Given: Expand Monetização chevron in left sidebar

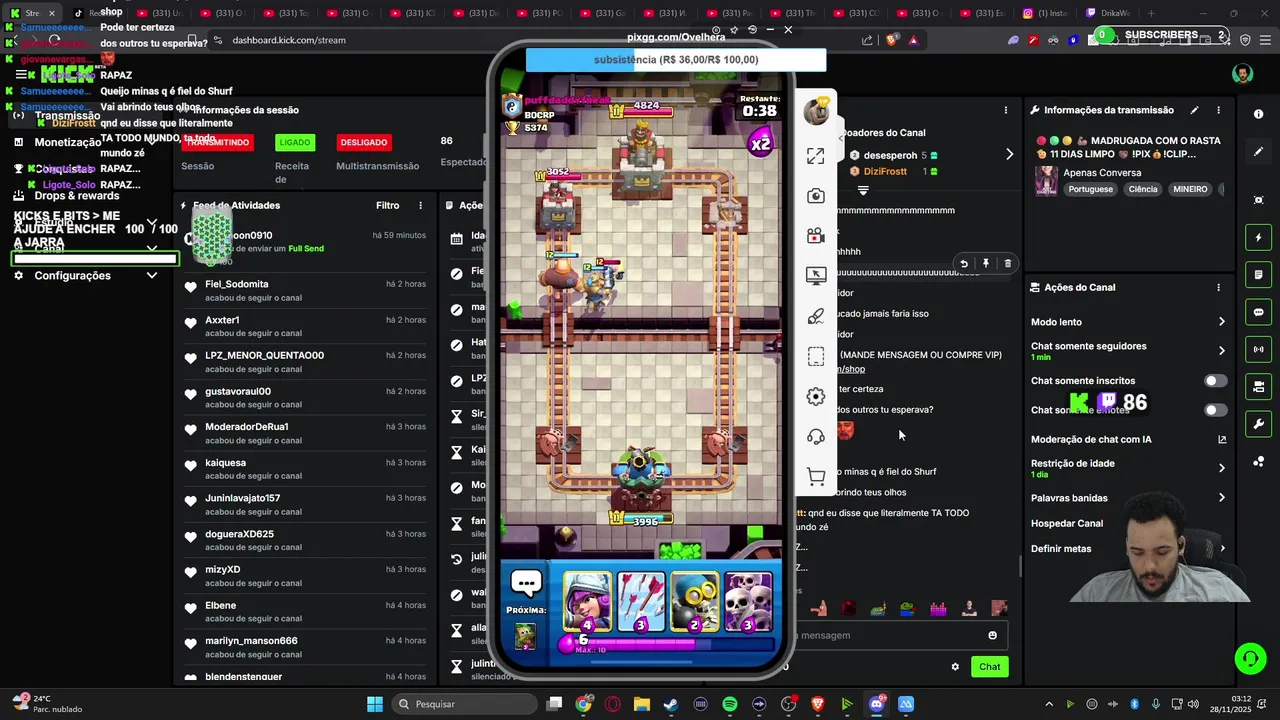Looking at the screenshot, I should [x=152, y=142].
